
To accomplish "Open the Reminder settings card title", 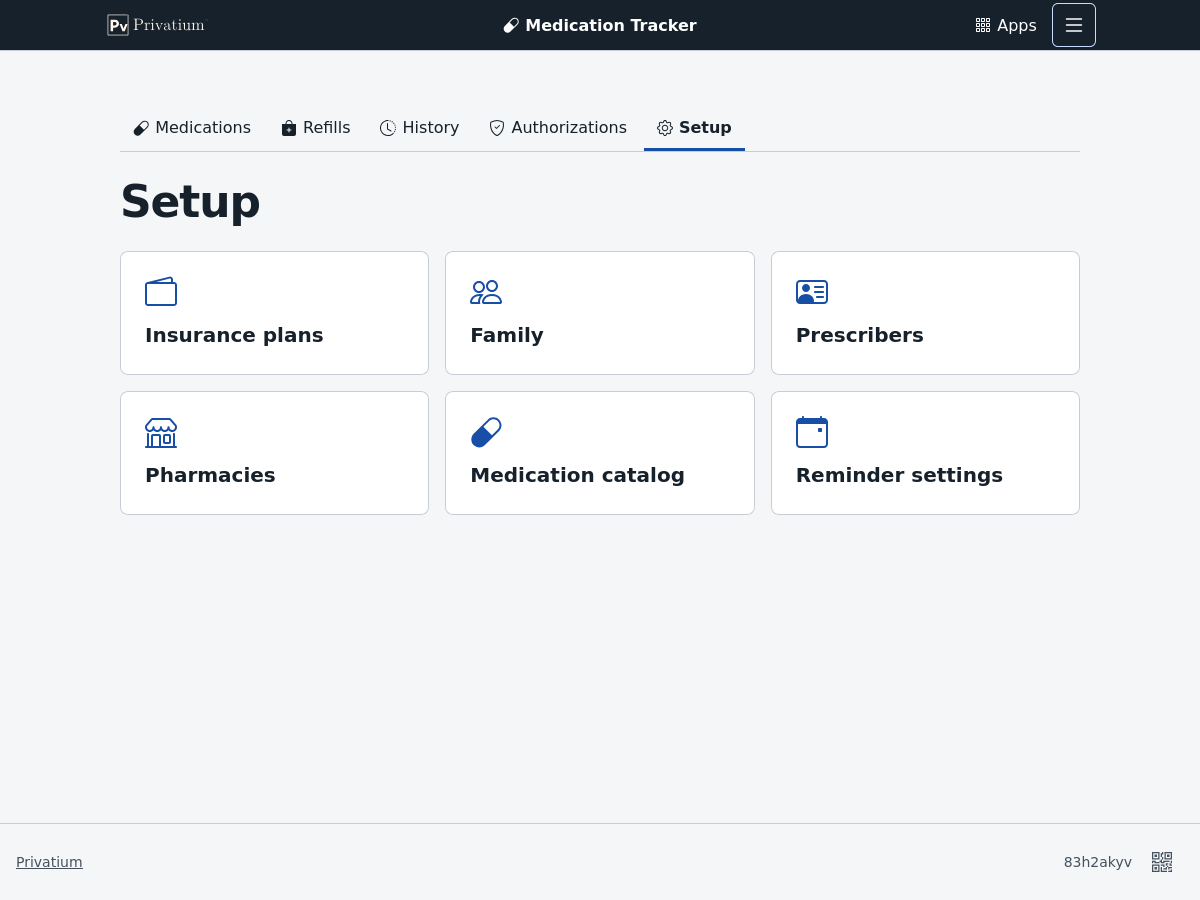I will 899,475.
